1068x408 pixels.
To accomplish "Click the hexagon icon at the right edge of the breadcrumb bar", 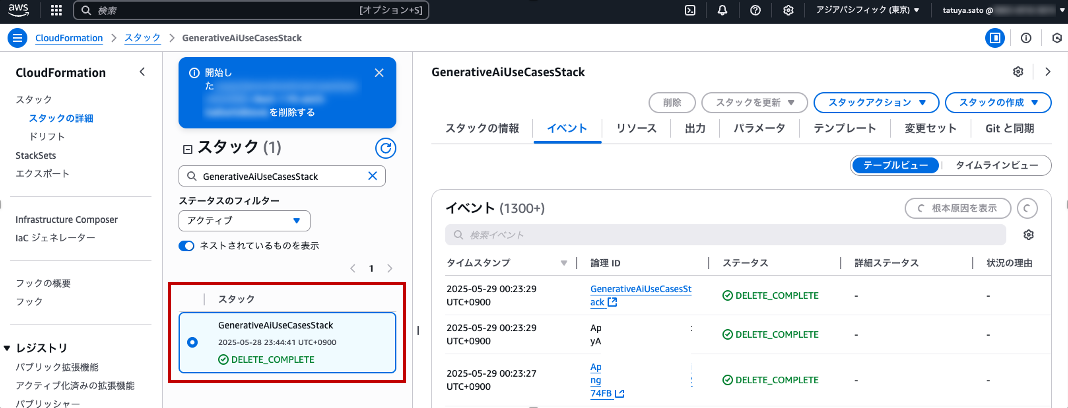I will point(1056,38).
